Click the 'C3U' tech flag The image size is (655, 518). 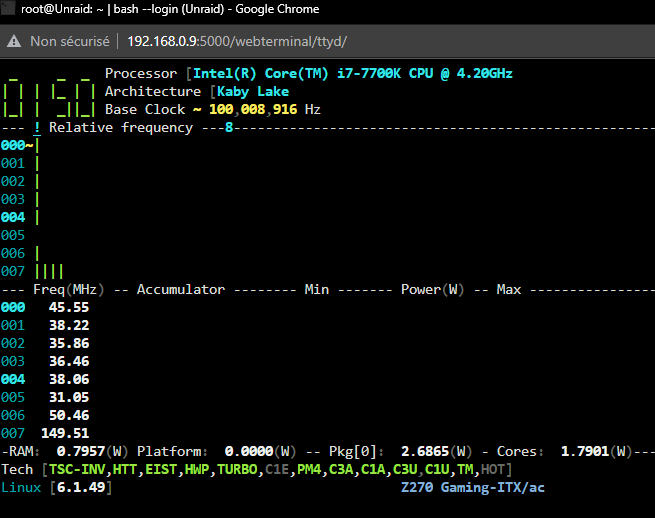pyautogui.click(x=405, y=470)
